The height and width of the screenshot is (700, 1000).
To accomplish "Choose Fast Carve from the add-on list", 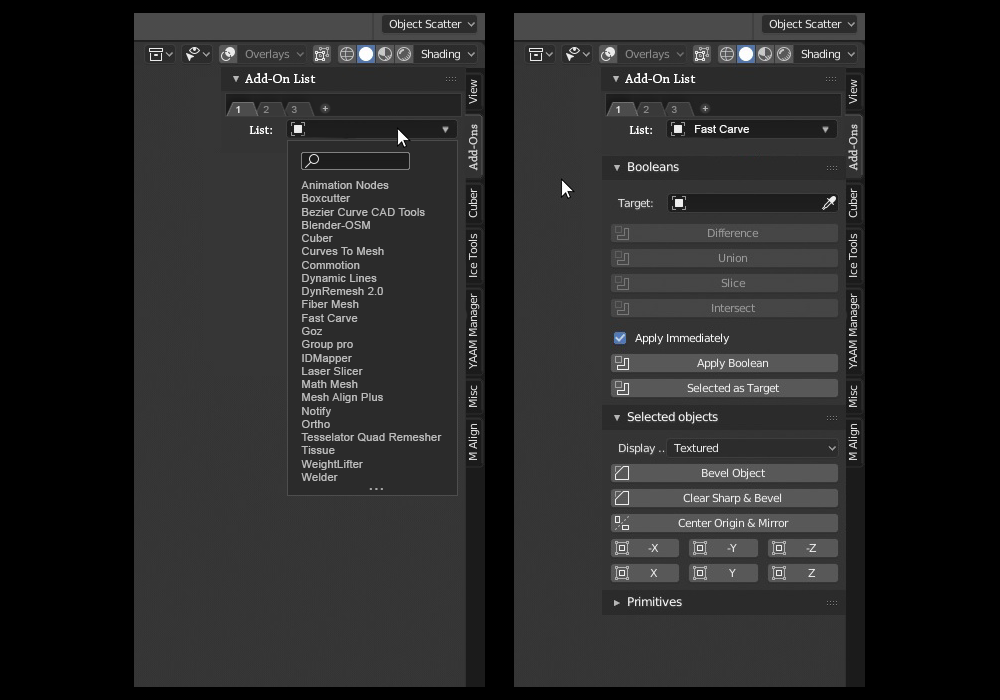I will (329, 318).
